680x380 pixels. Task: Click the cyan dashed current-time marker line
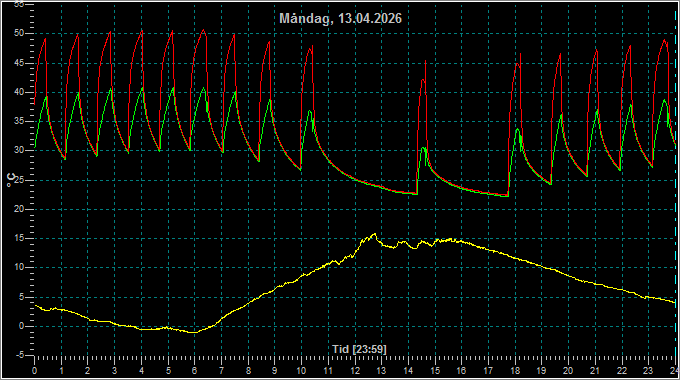(676, 182)
